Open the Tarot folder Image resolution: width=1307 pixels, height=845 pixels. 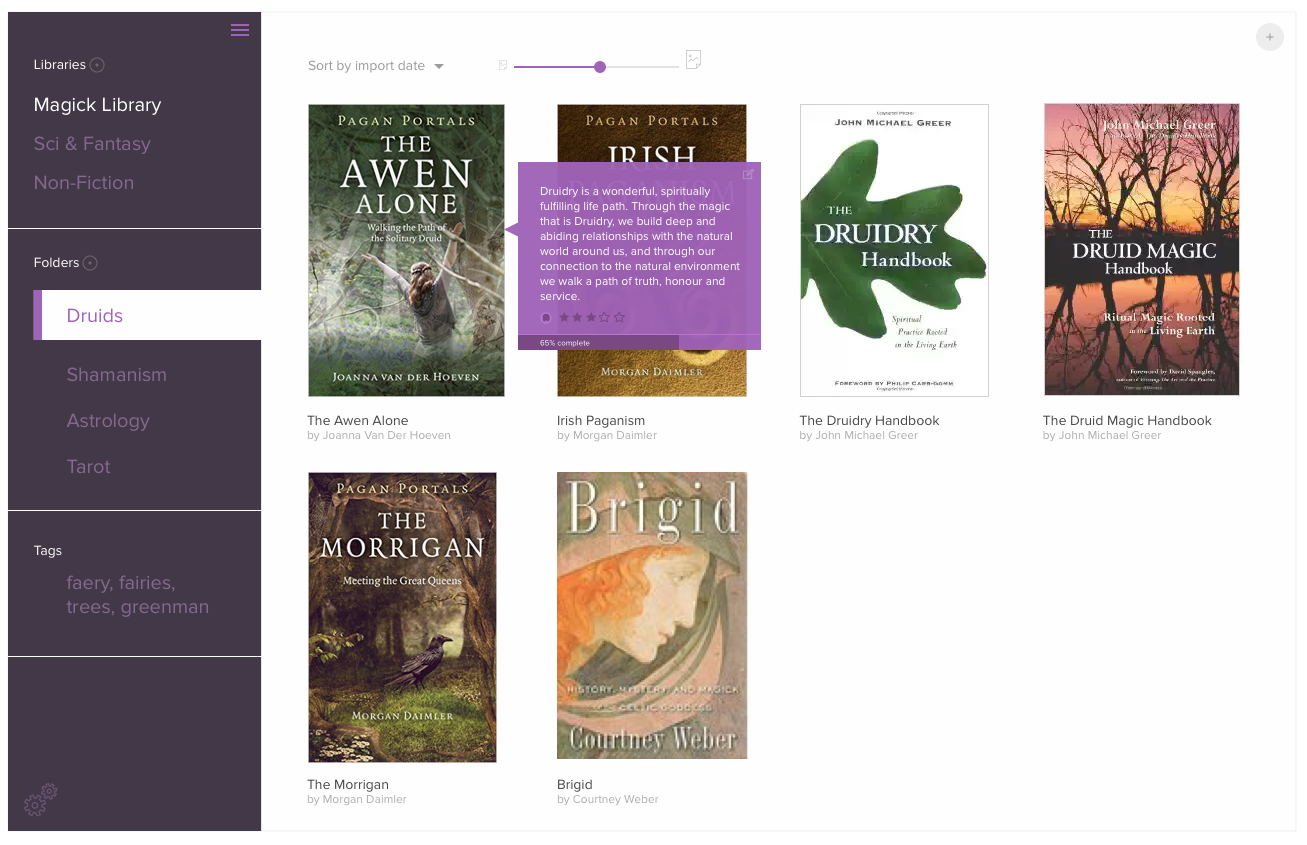(x=88, y=467)
